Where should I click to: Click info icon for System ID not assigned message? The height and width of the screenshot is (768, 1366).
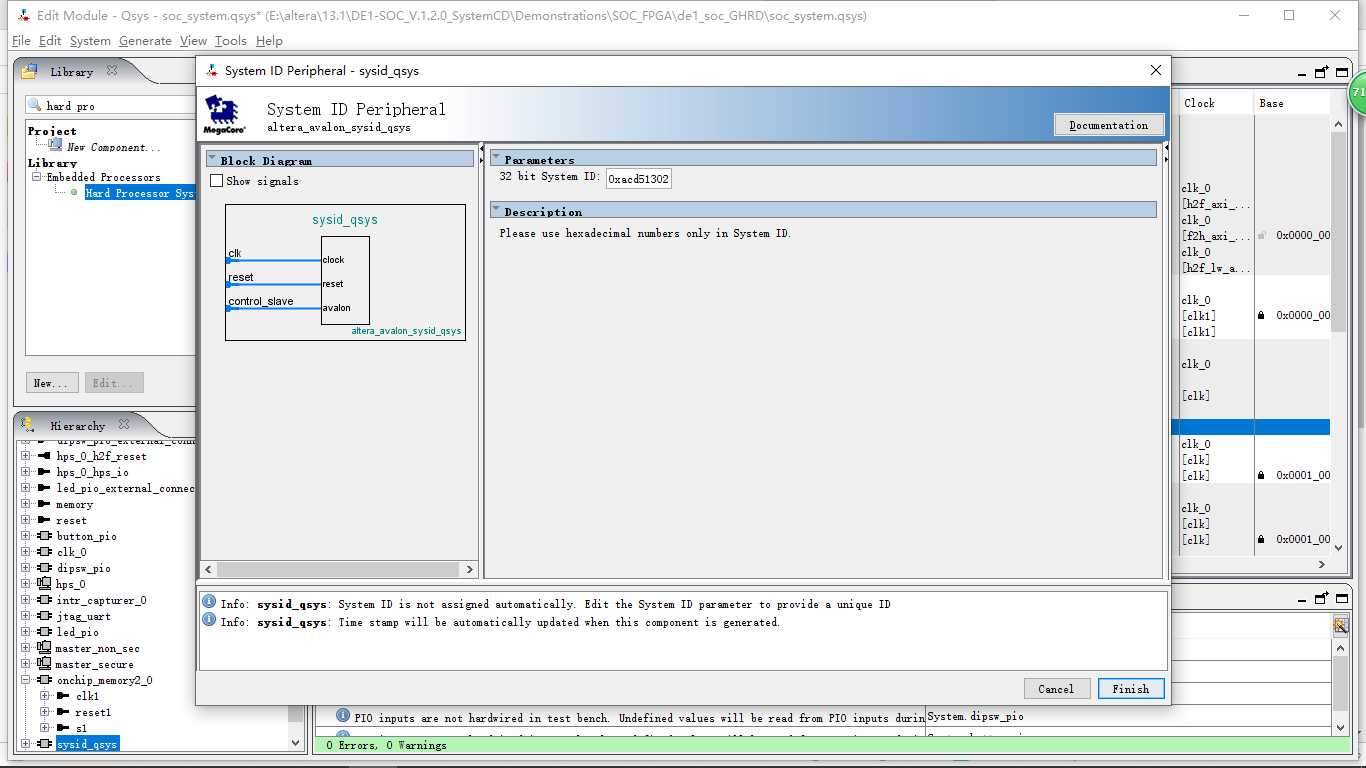(x=209, y=602)
